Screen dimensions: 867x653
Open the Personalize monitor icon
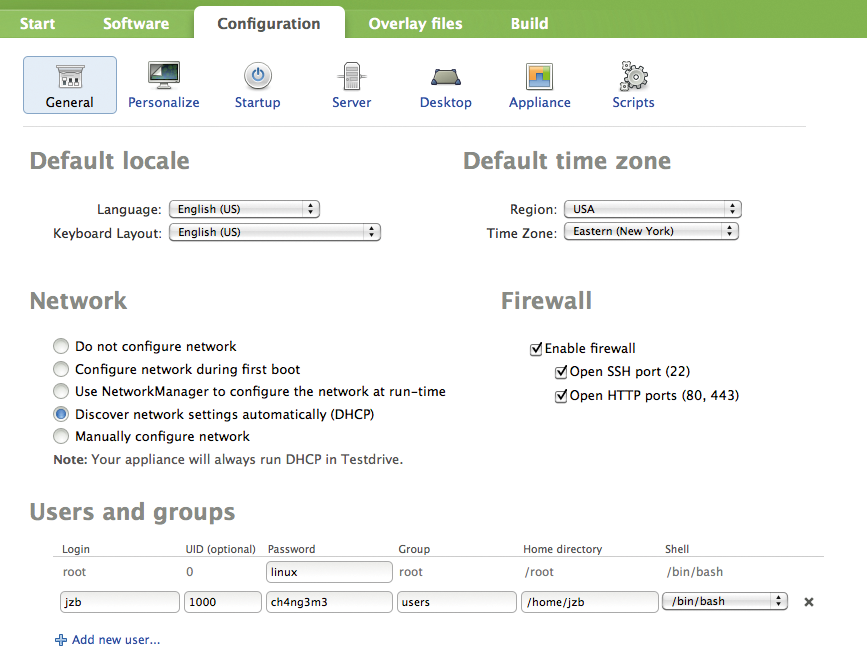[x=164, y=75]
